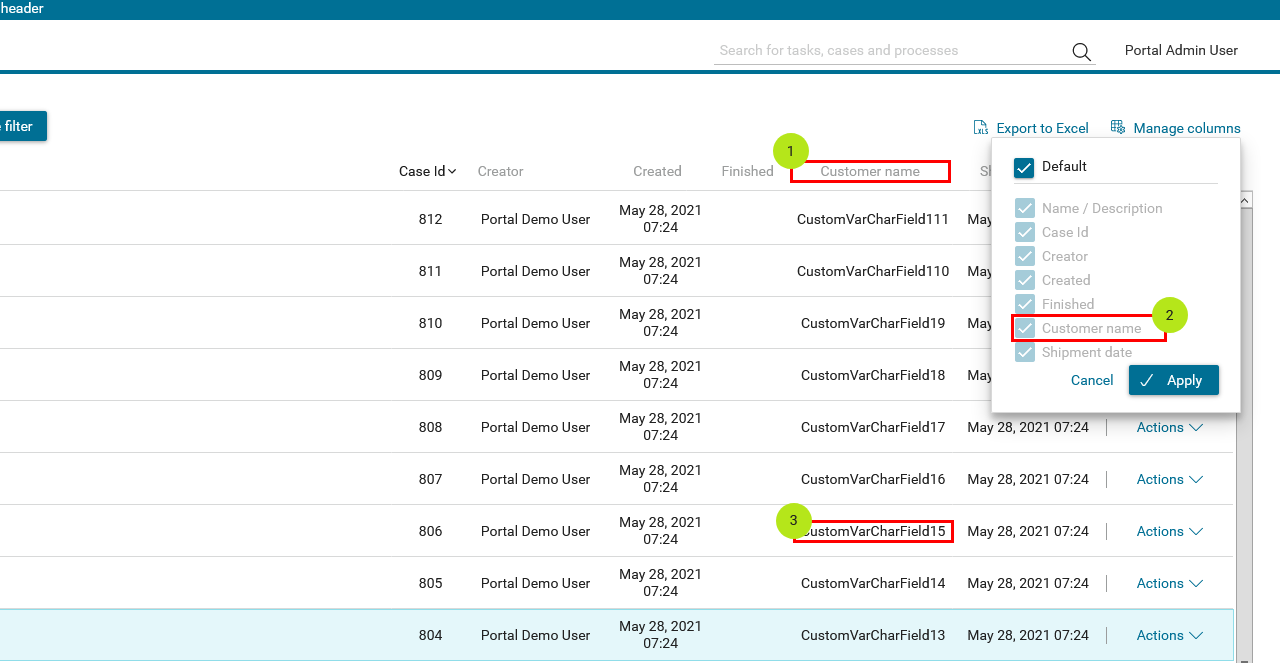The width and height of the screenshot is (1280, 663).
Task: Toggle the Name / Description checkbox
Action: 1025,208
